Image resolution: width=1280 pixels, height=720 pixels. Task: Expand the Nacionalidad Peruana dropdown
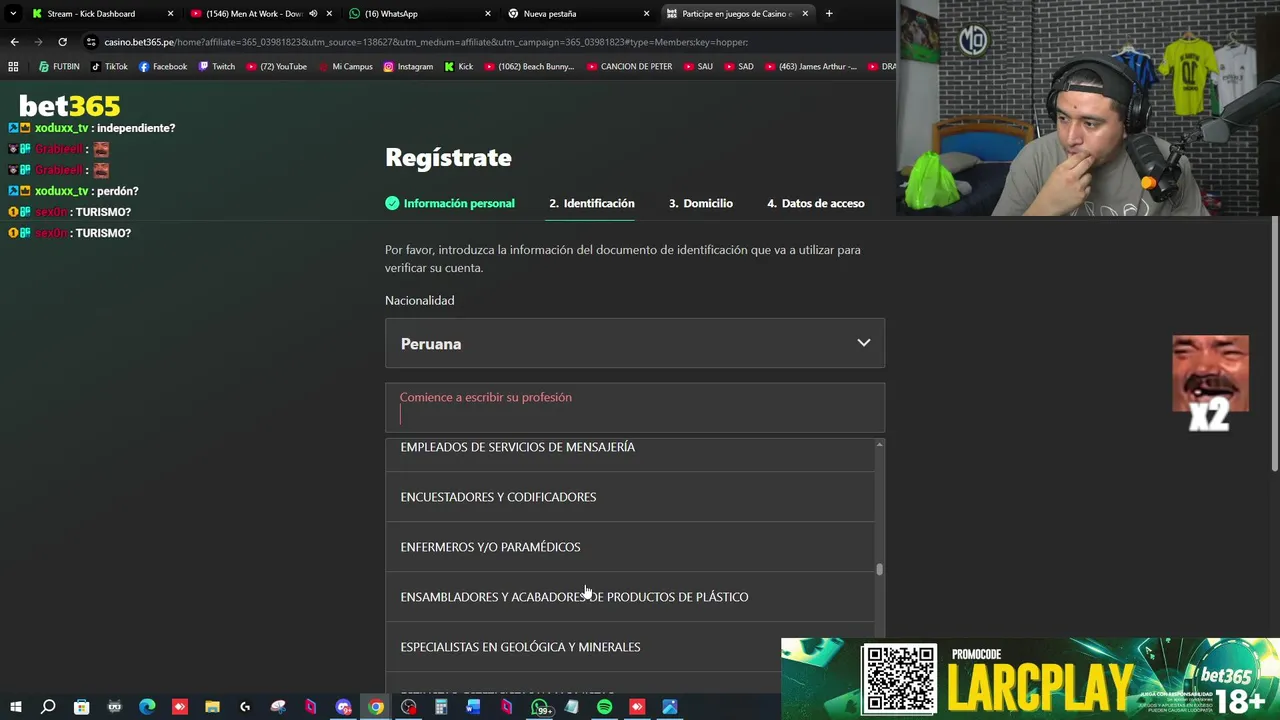point(635,343)
